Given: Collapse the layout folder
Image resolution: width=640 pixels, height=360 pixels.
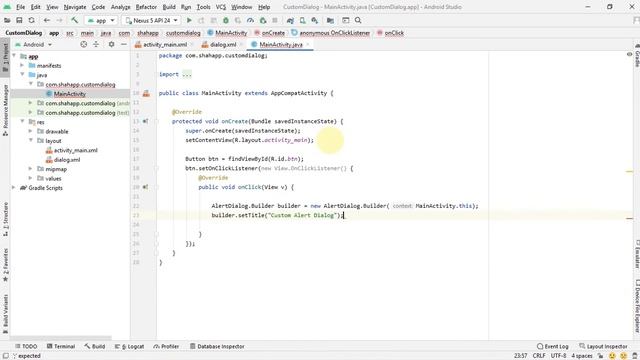Looking at the screenshot, I should [31, 141].
